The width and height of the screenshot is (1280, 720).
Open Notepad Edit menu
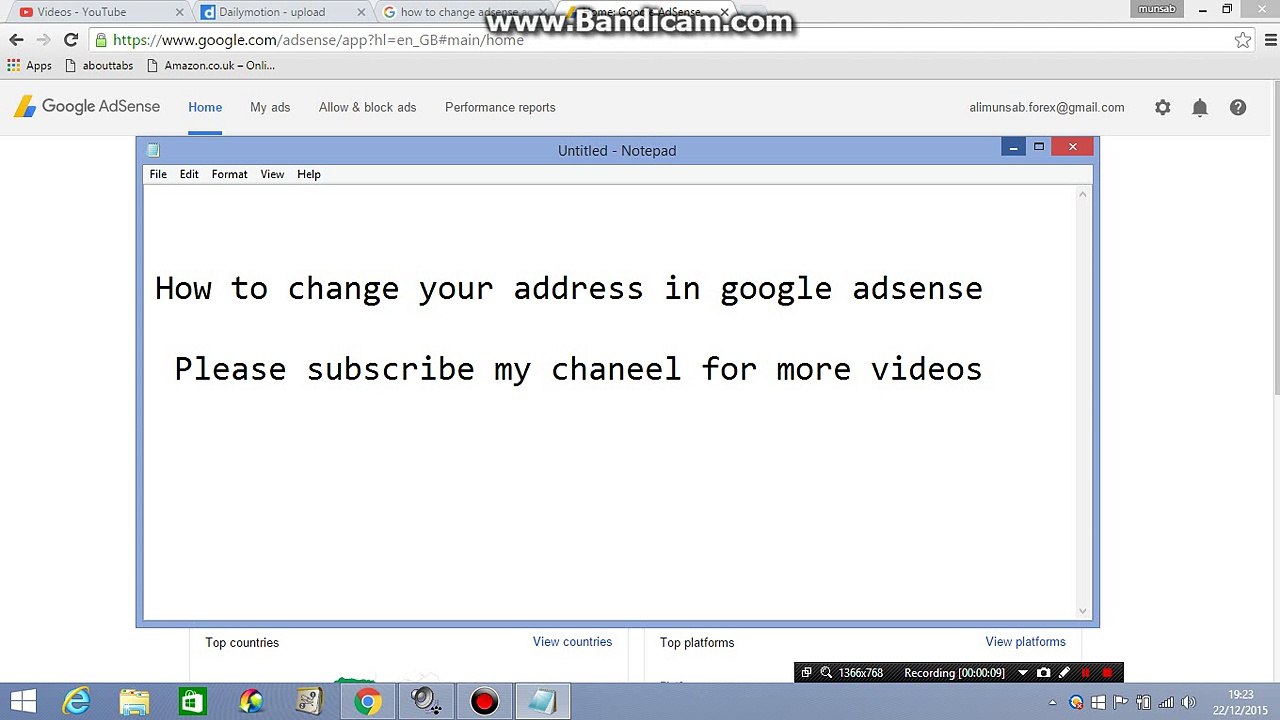coord(189,174)
